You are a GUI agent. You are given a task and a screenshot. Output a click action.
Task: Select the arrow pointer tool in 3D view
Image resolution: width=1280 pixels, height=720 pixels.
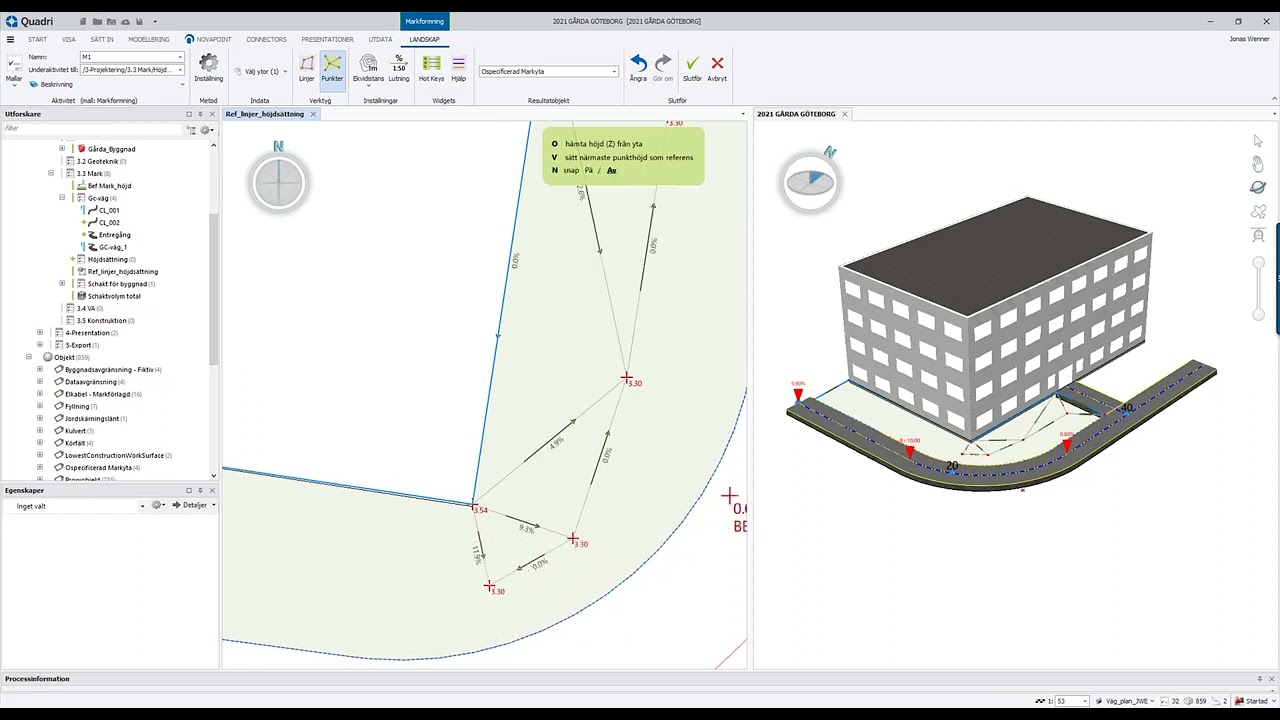pyautogui.click(x=1258, y=141)
